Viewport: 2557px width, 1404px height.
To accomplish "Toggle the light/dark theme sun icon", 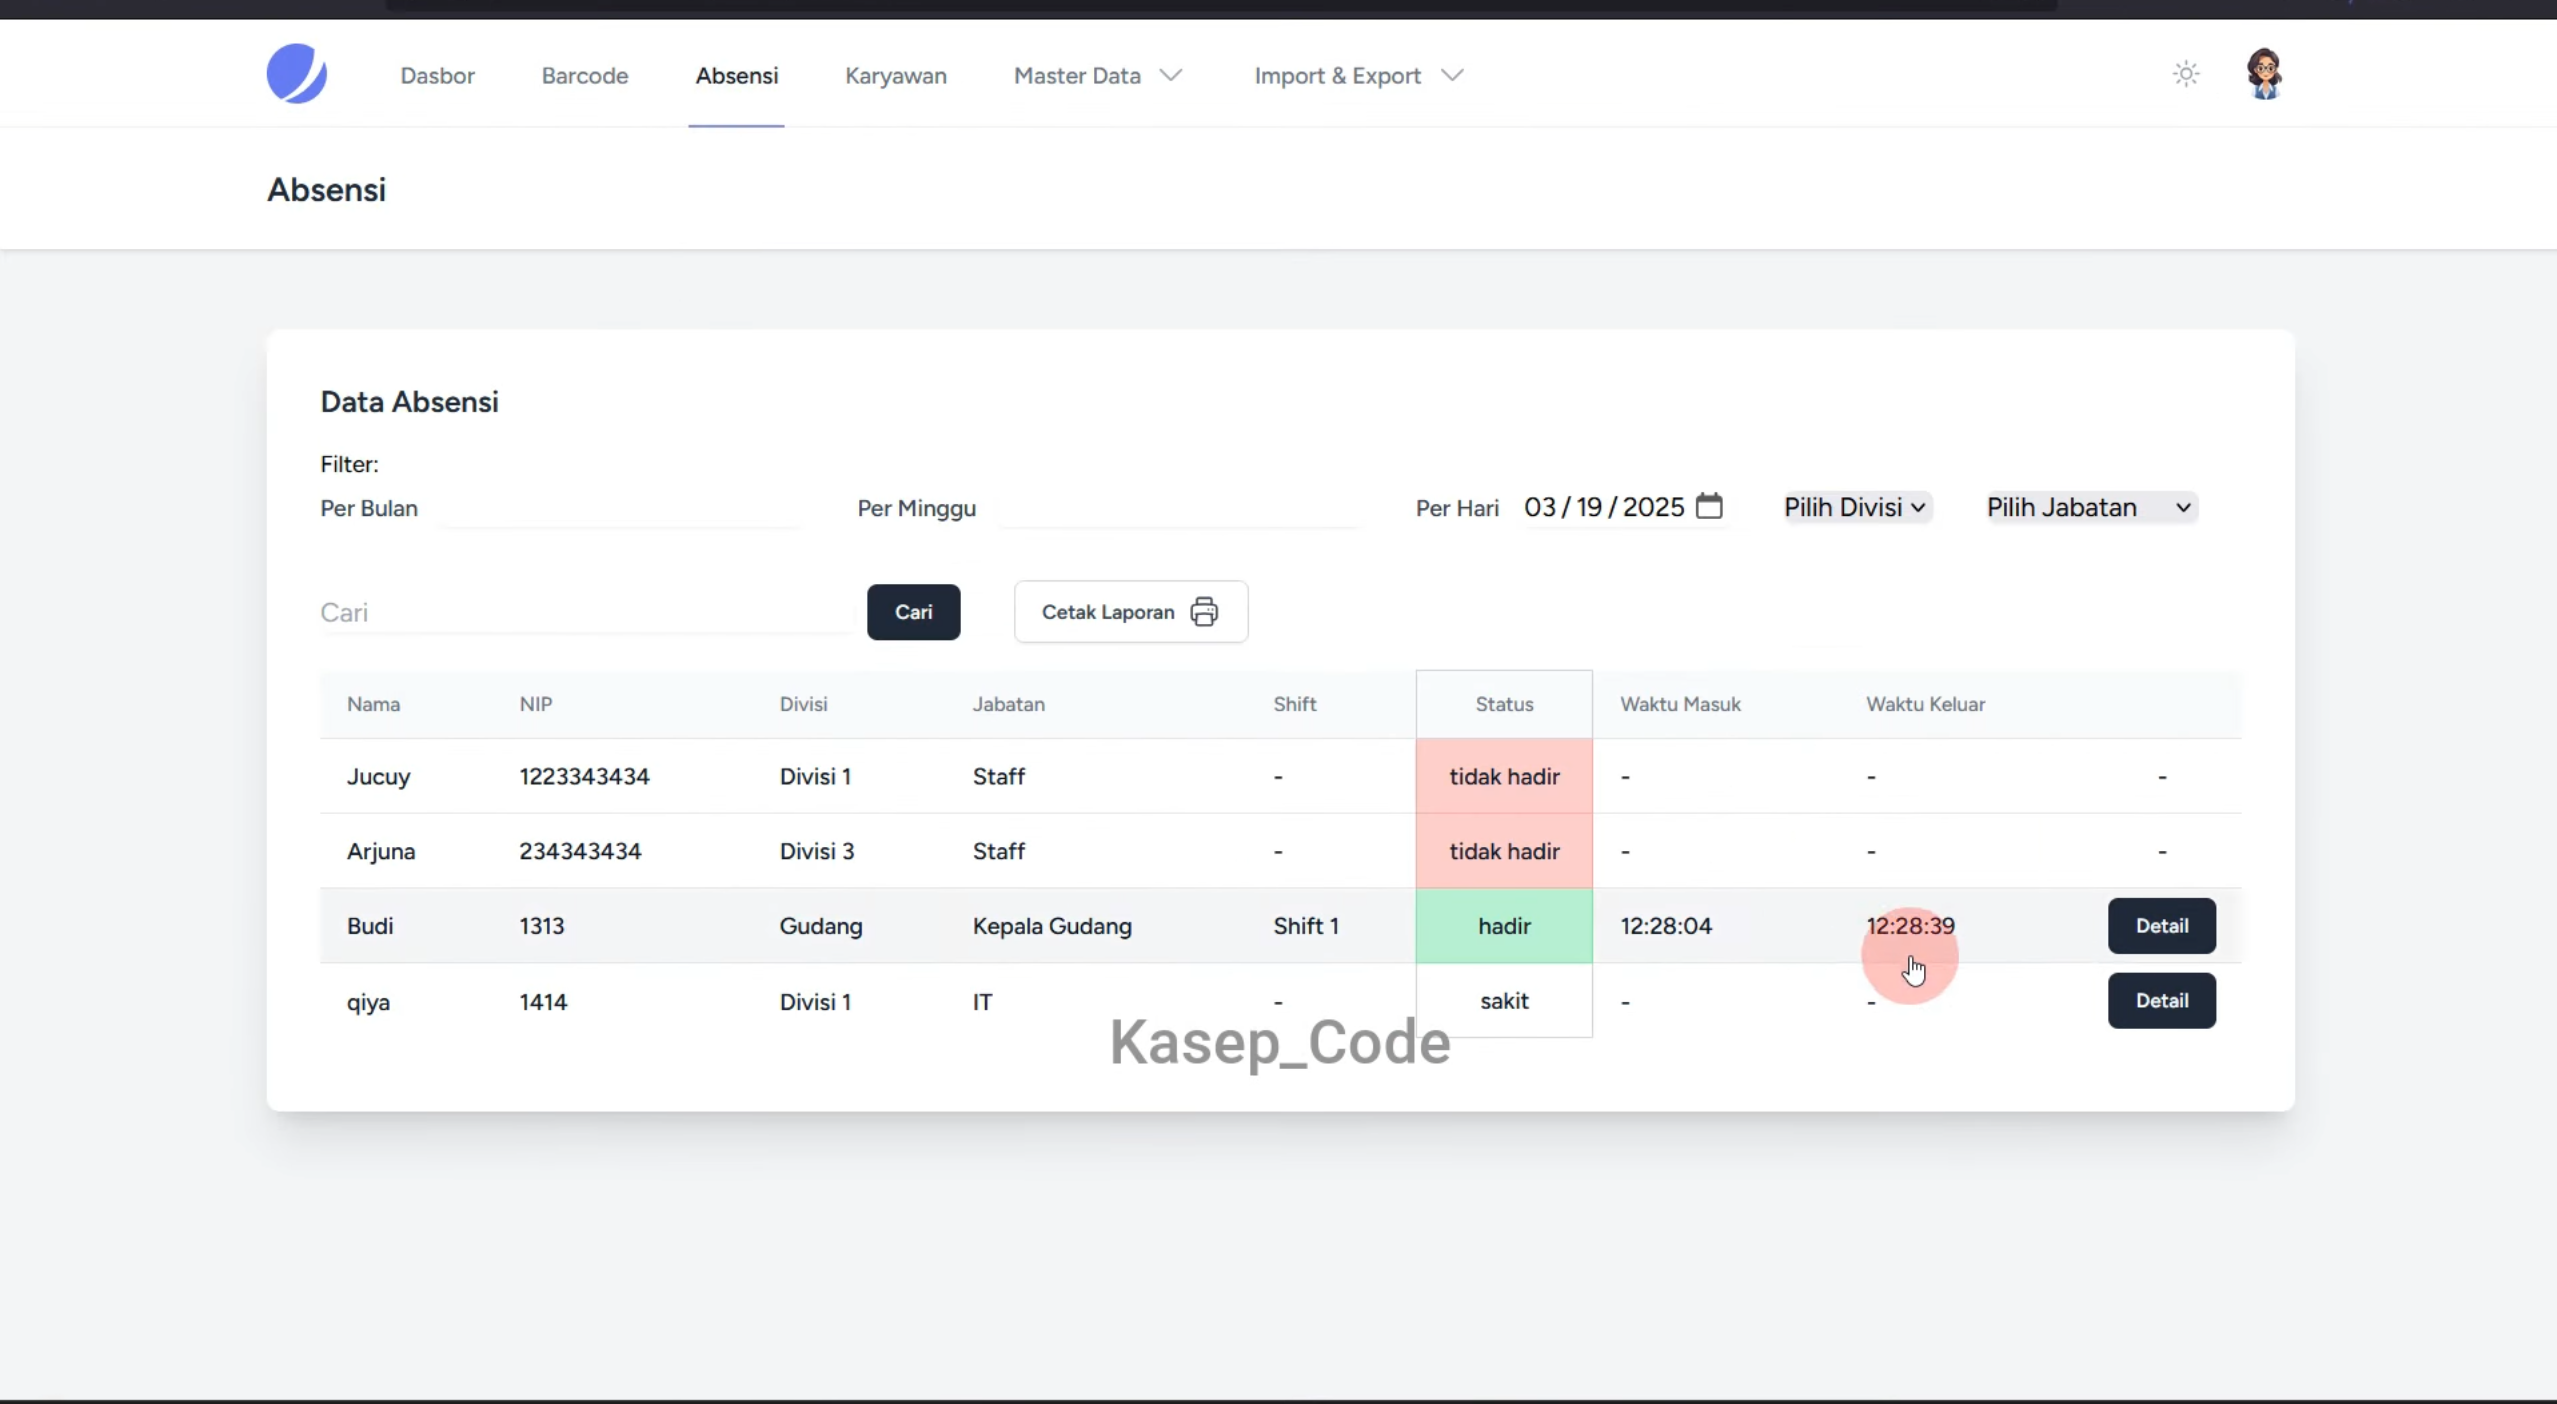I will 2186,74.
